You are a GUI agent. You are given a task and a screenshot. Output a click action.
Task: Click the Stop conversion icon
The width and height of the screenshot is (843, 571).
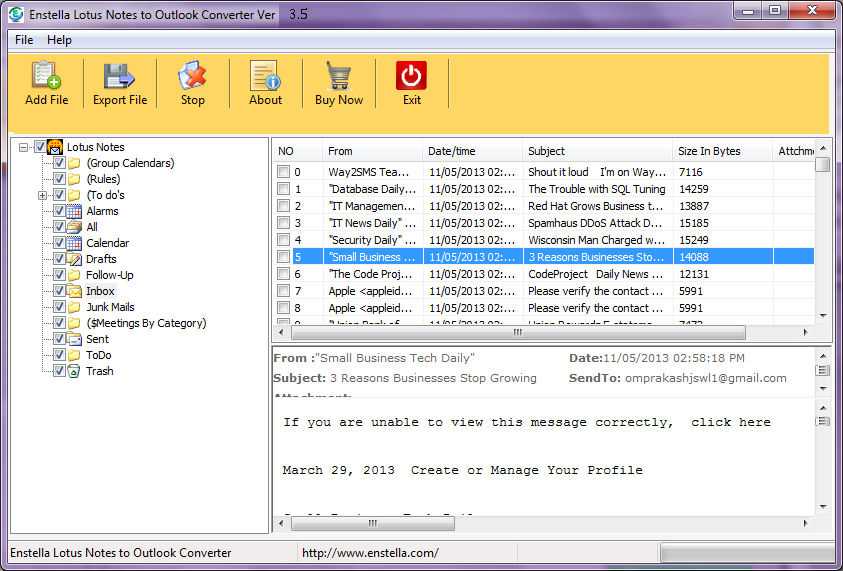[x=192, y=75]
